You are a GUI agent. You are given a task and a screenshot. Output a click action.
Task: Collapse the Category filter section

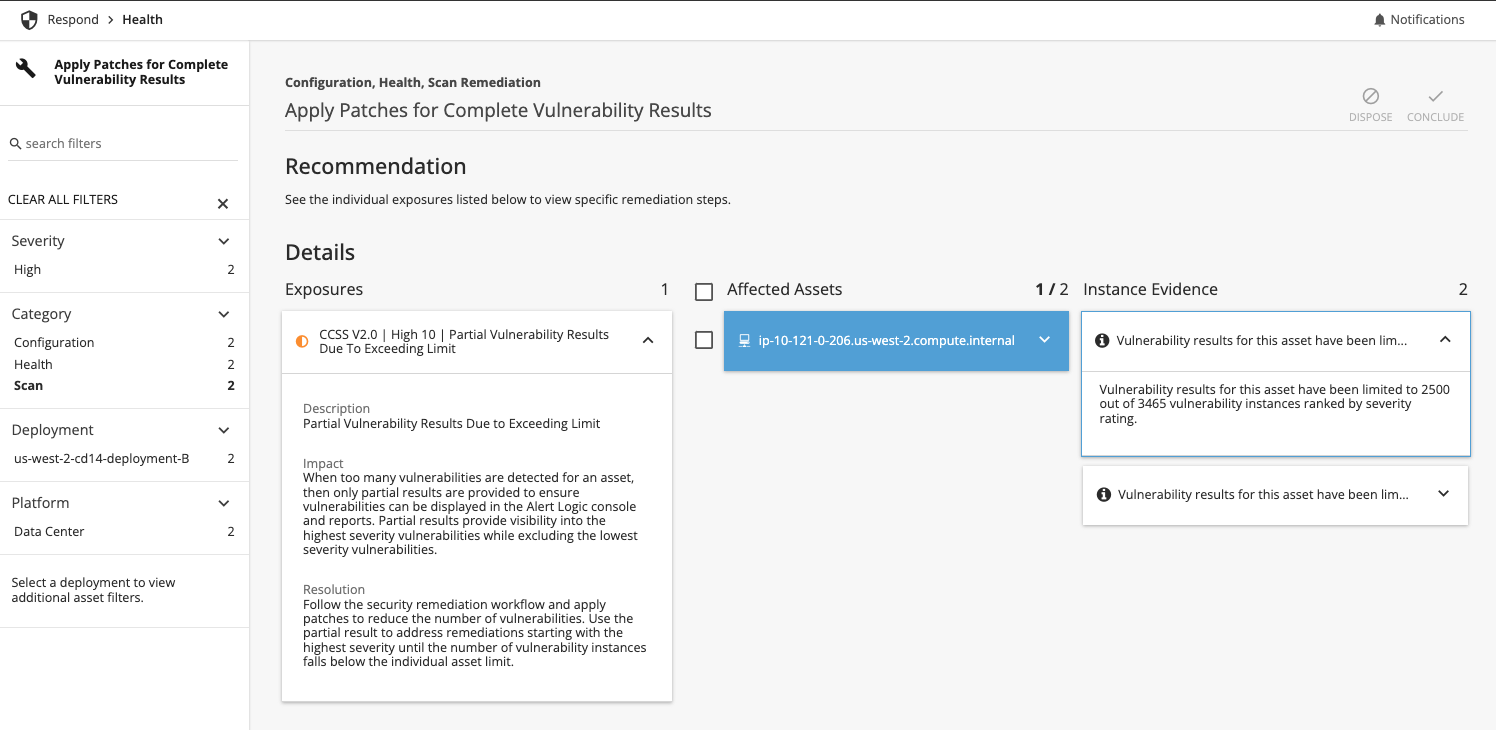coord(223,314)
